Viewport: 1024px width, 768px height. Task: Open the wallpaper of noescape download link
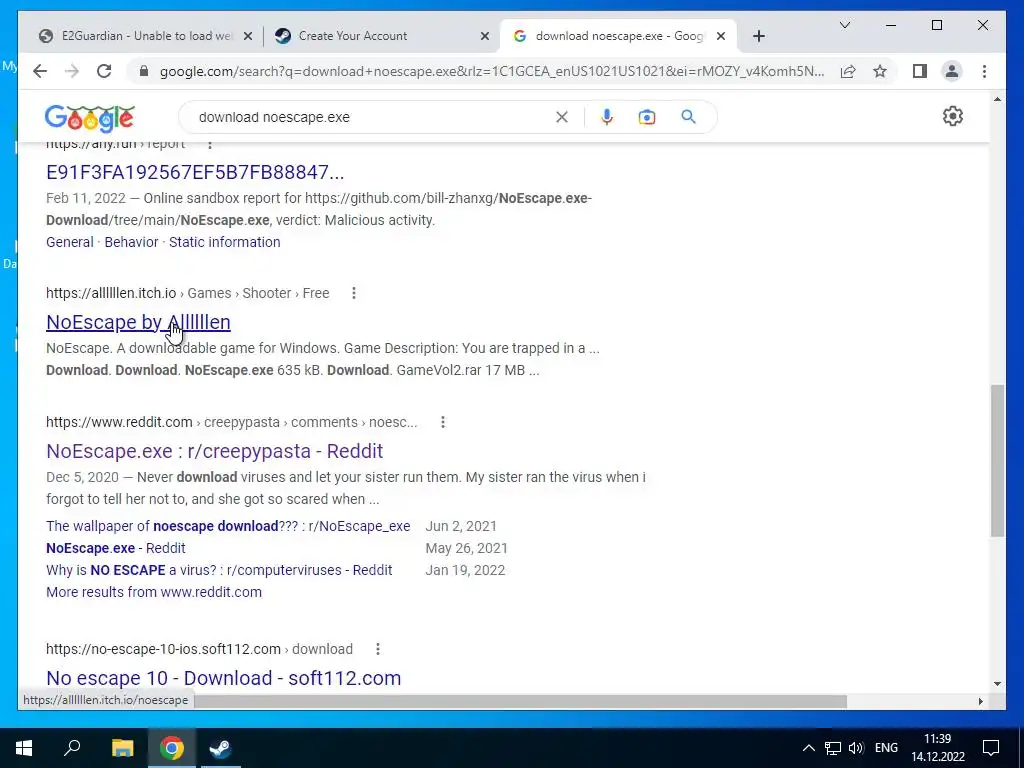pos(228,526)
